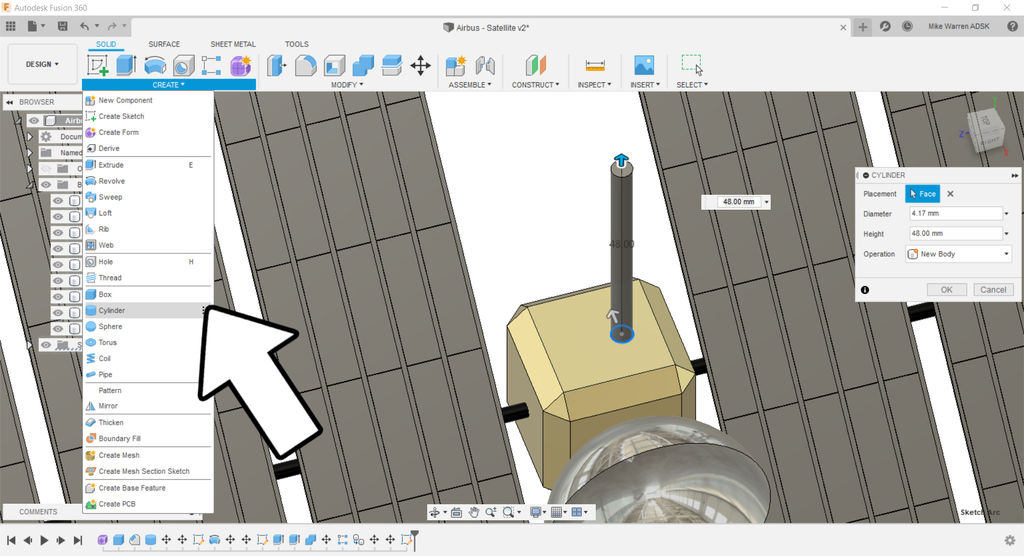Open the INSPECT panel dropdown
This screenshot has width=1024, height=556.
594,85
